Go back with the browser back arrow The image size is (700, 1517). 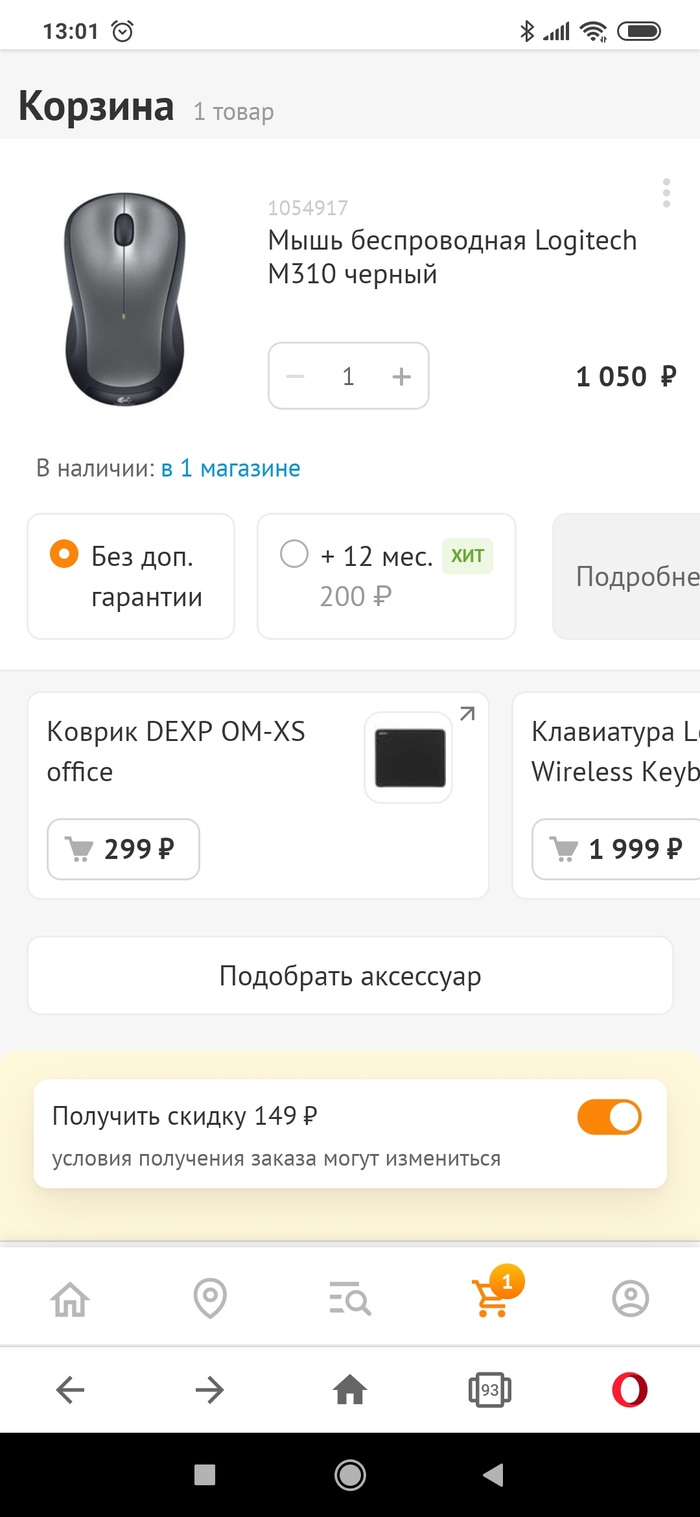tap(70, 1389)
